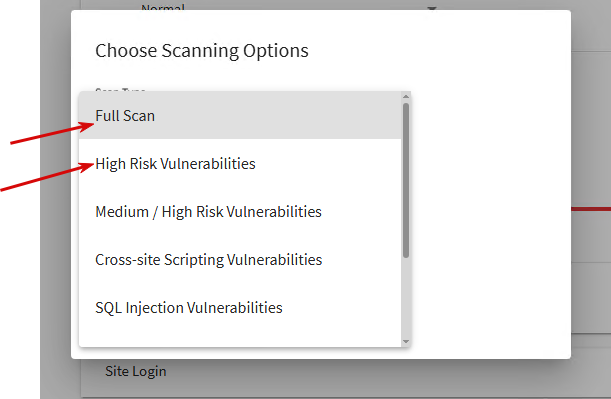Click empty list space below SQL Injection
The height and width of the screenshot is (399, 611).
coord(240,338)
